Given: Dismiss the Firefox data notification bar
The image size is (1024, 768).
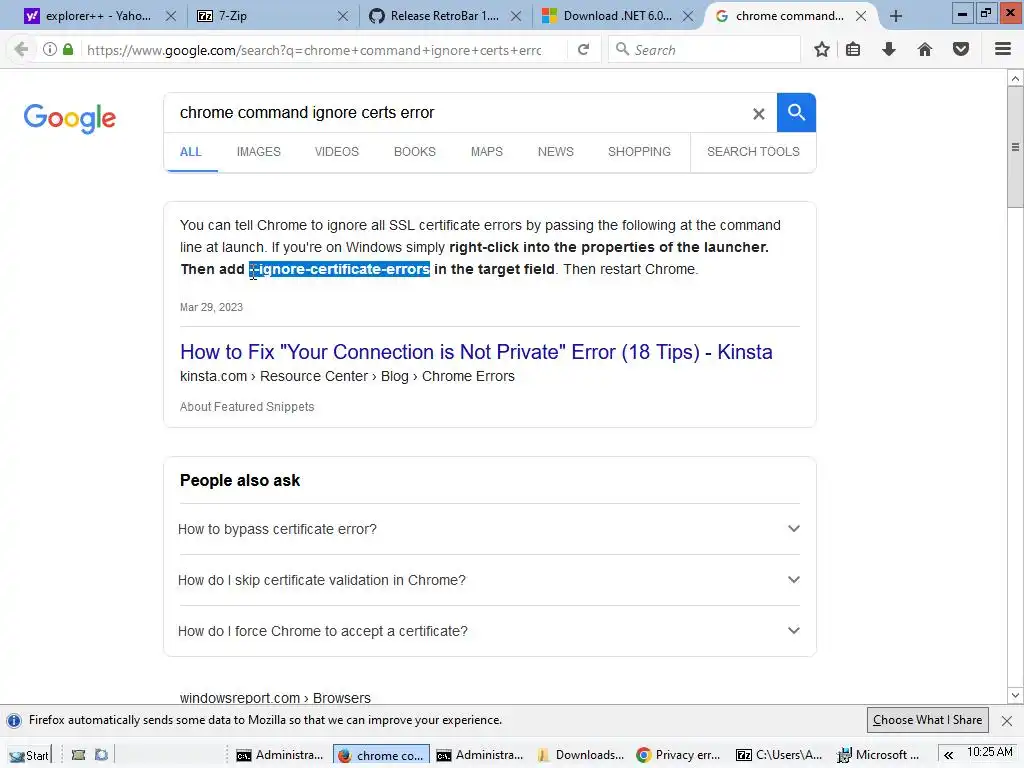Looking at the screenshot, I should [1007, 720].
